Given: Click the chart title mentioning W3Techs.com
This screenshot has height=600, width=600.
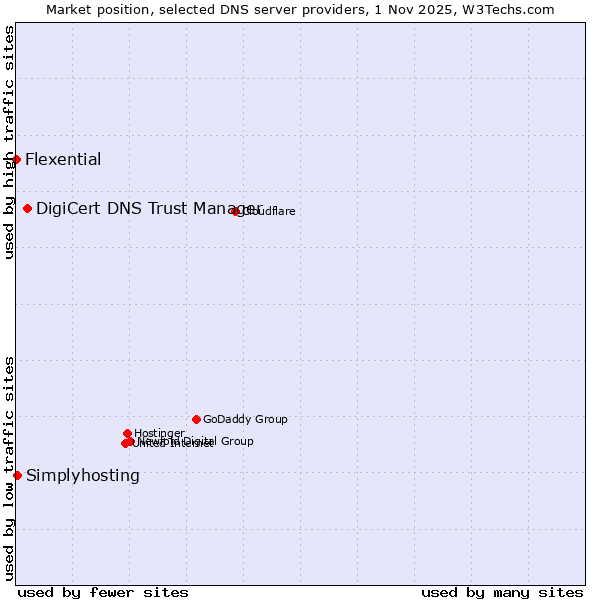Looking at the screenshot, I should point(300,9).
